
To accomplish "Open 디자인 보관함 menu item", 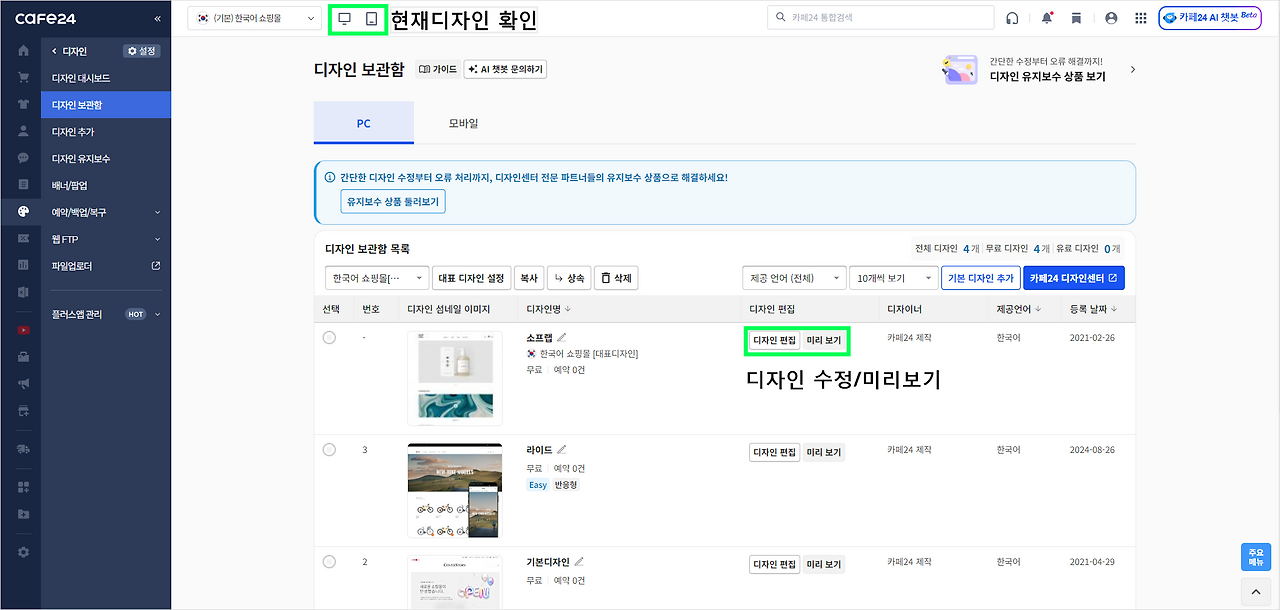I will (106, 105).
